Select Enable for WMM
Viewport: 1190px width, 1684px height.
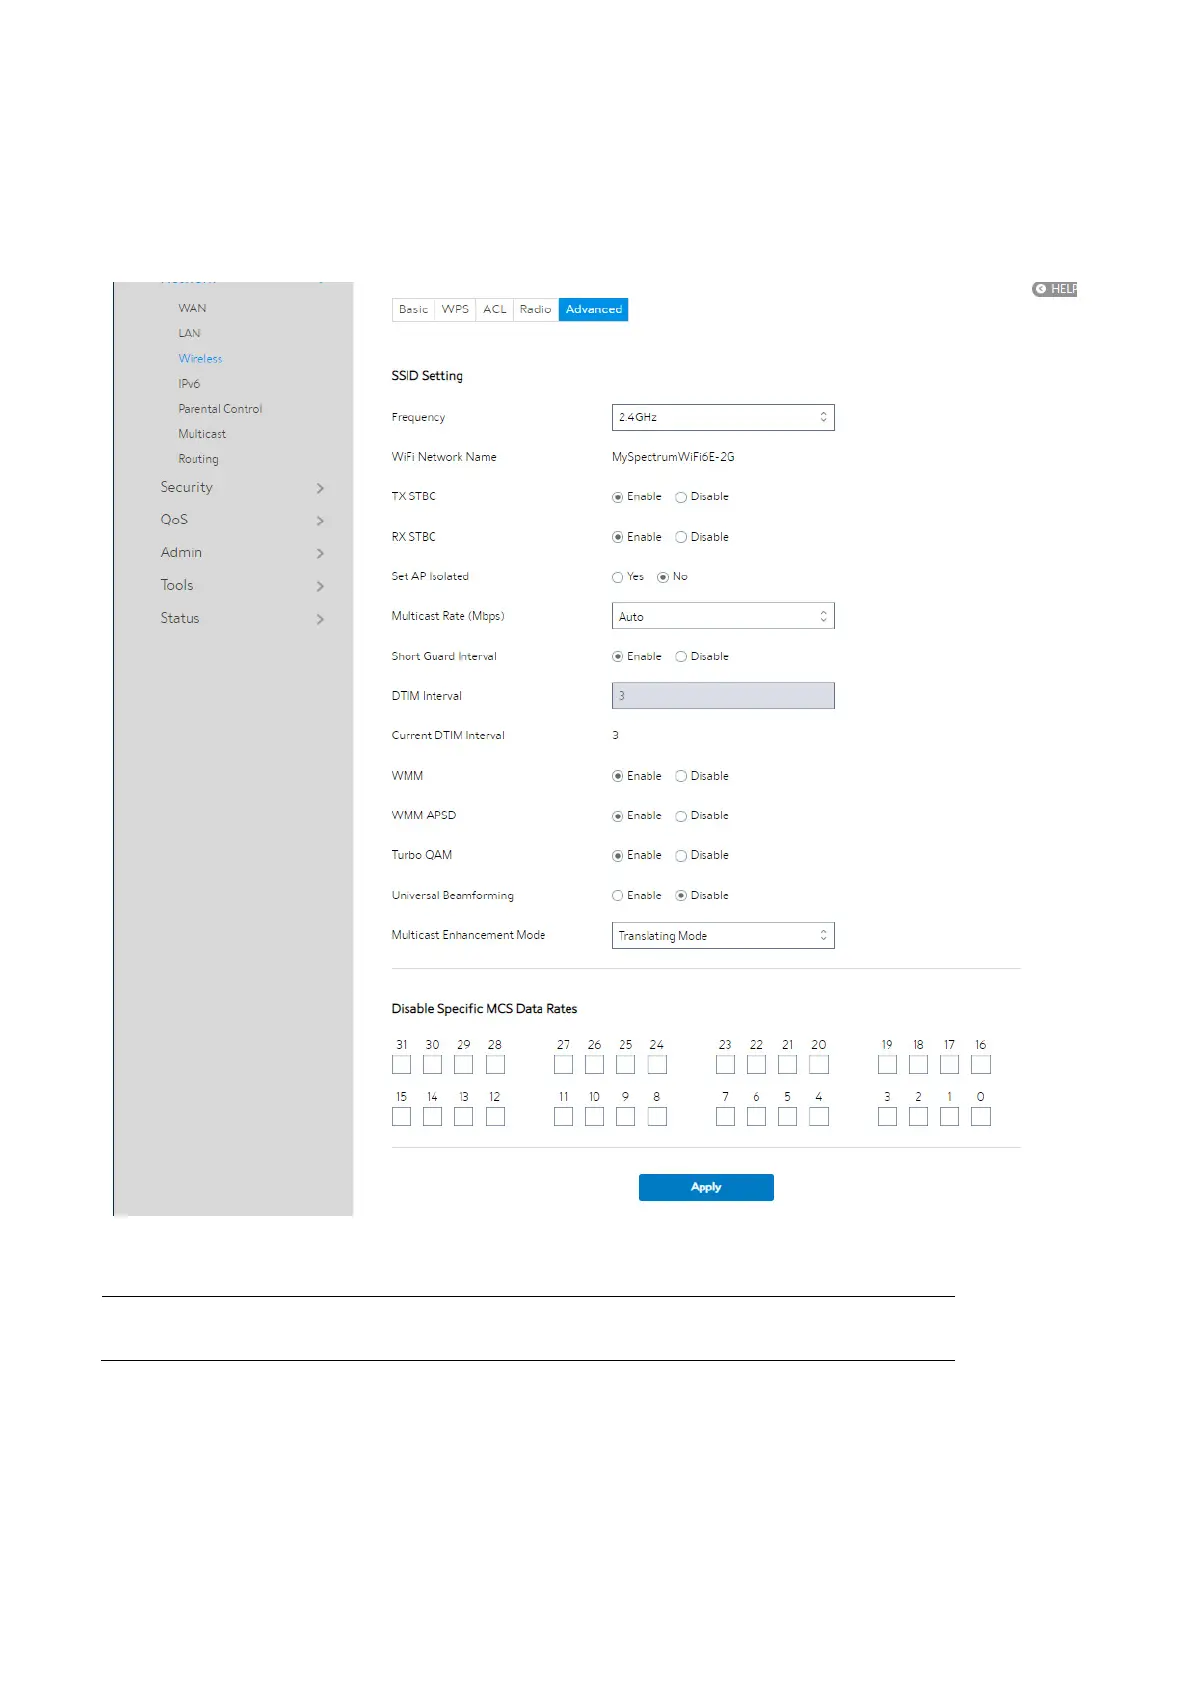(617, 776)
